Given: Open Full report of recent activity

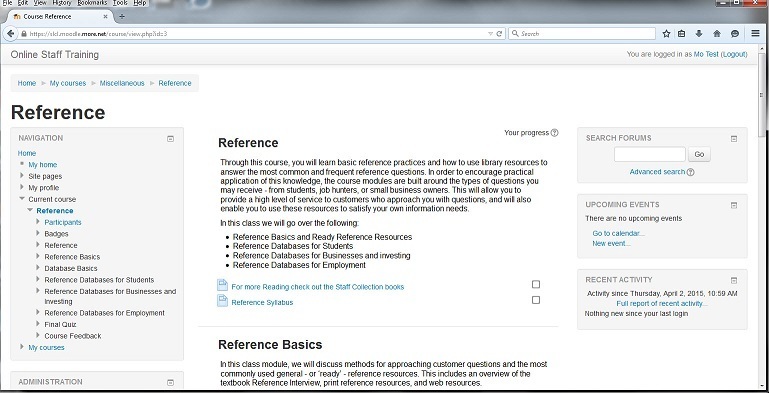Looking at the screenshot, I should (662, 304).
